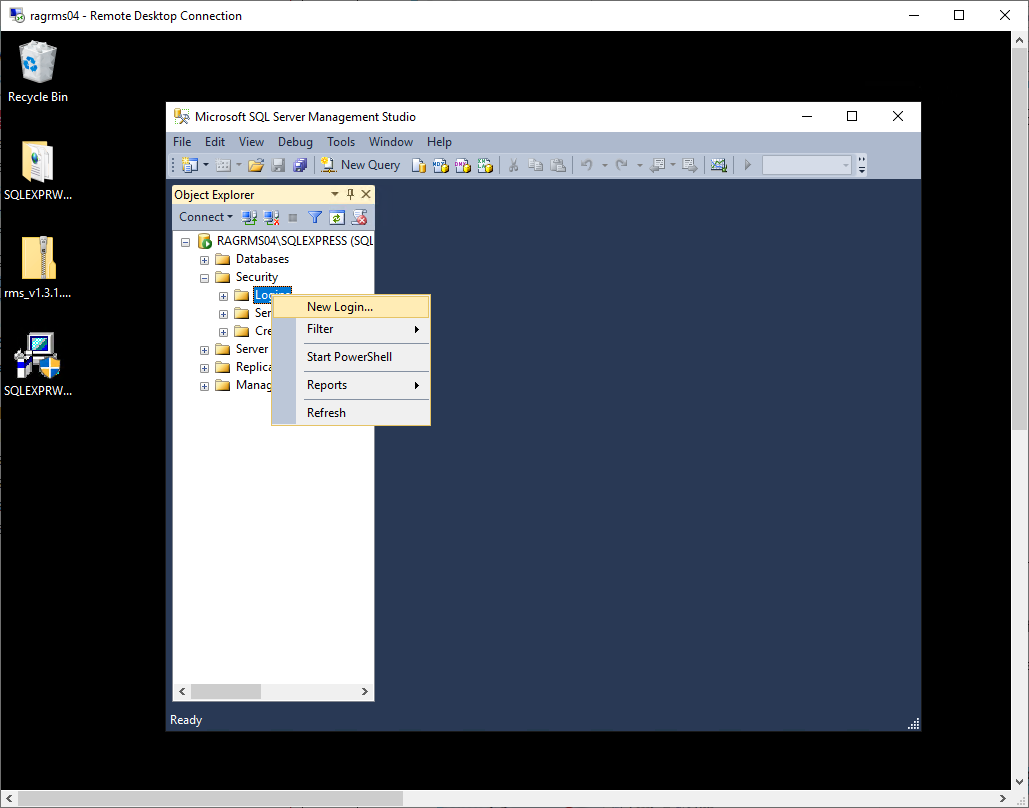Click the Filter funnel icon

(315, 217)
